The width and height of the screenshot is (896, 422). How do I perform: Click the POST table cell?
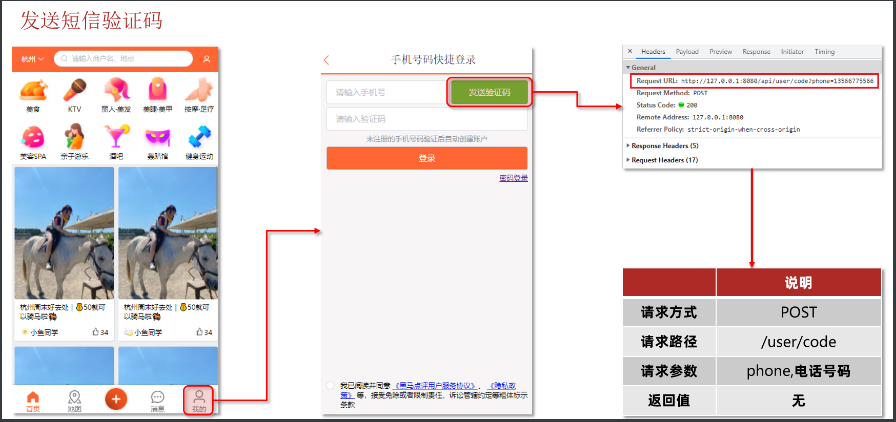pyautogui.click(x=798, y=312)
